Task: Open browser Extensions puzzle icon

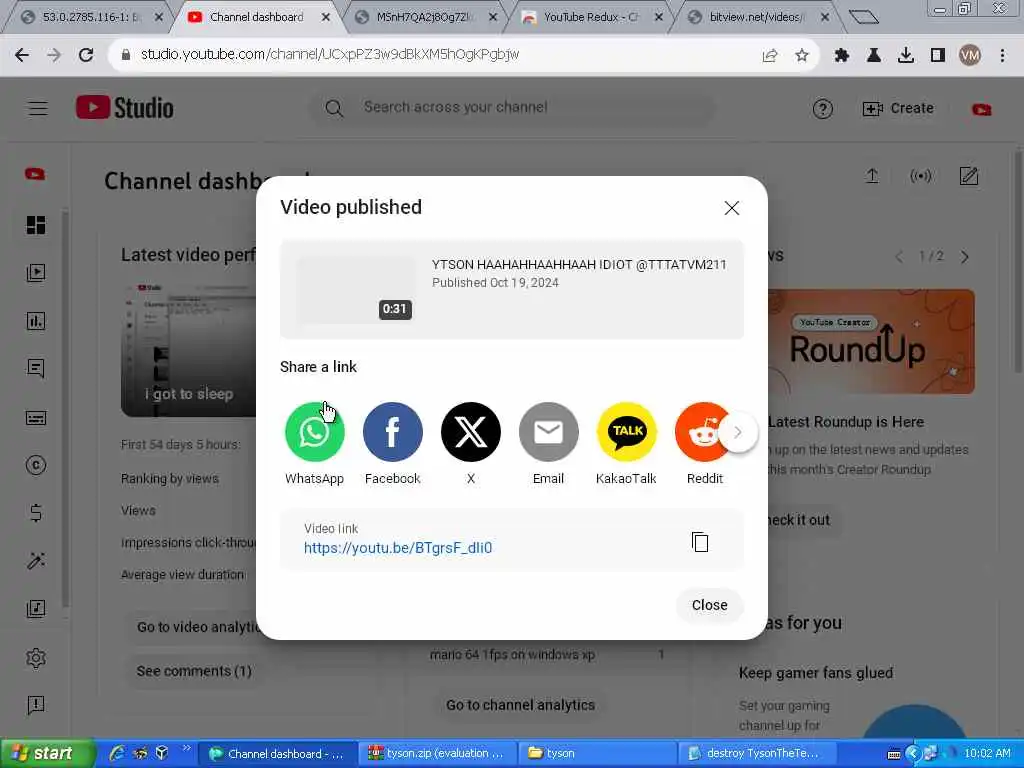Action: coord(841,56)
